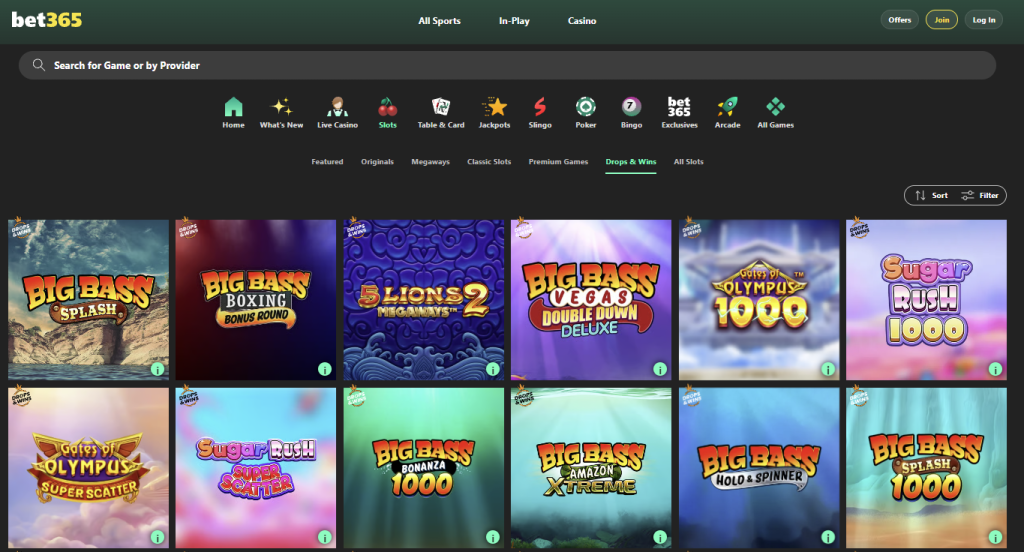Viewport: 1024px width, 552px height.
Task: Open the Sort options
Action: 931,195
